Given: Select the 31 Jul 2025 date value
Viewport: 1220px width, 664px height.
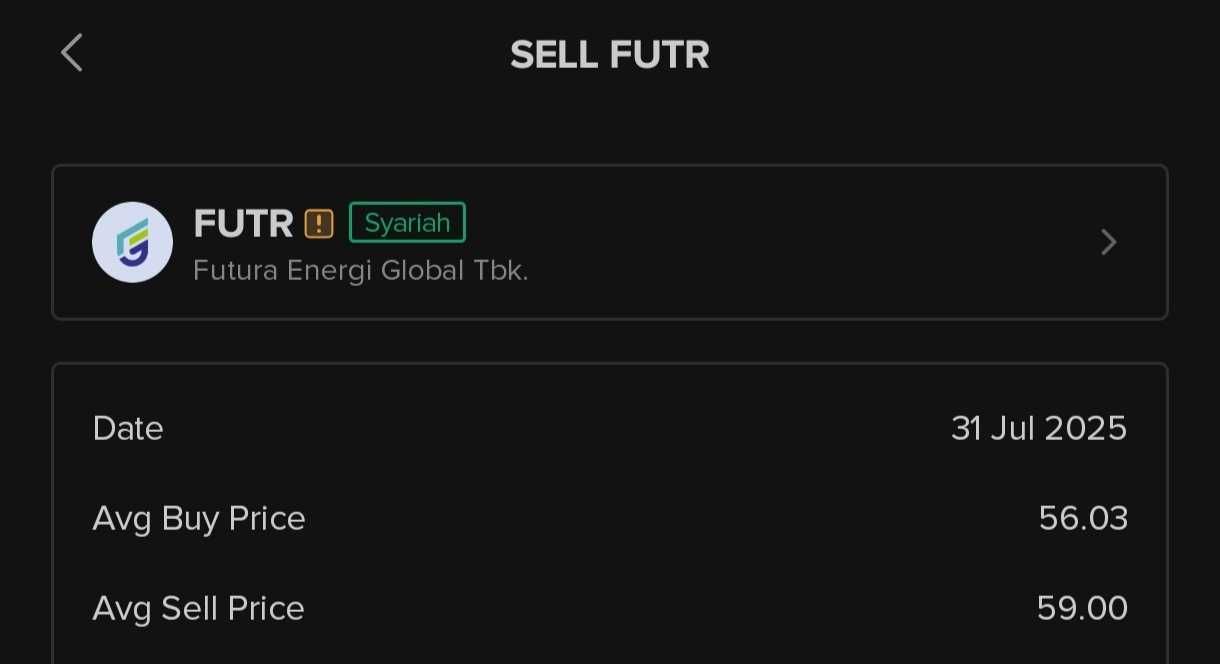Looking at the screenshot, I should 1039,428.
